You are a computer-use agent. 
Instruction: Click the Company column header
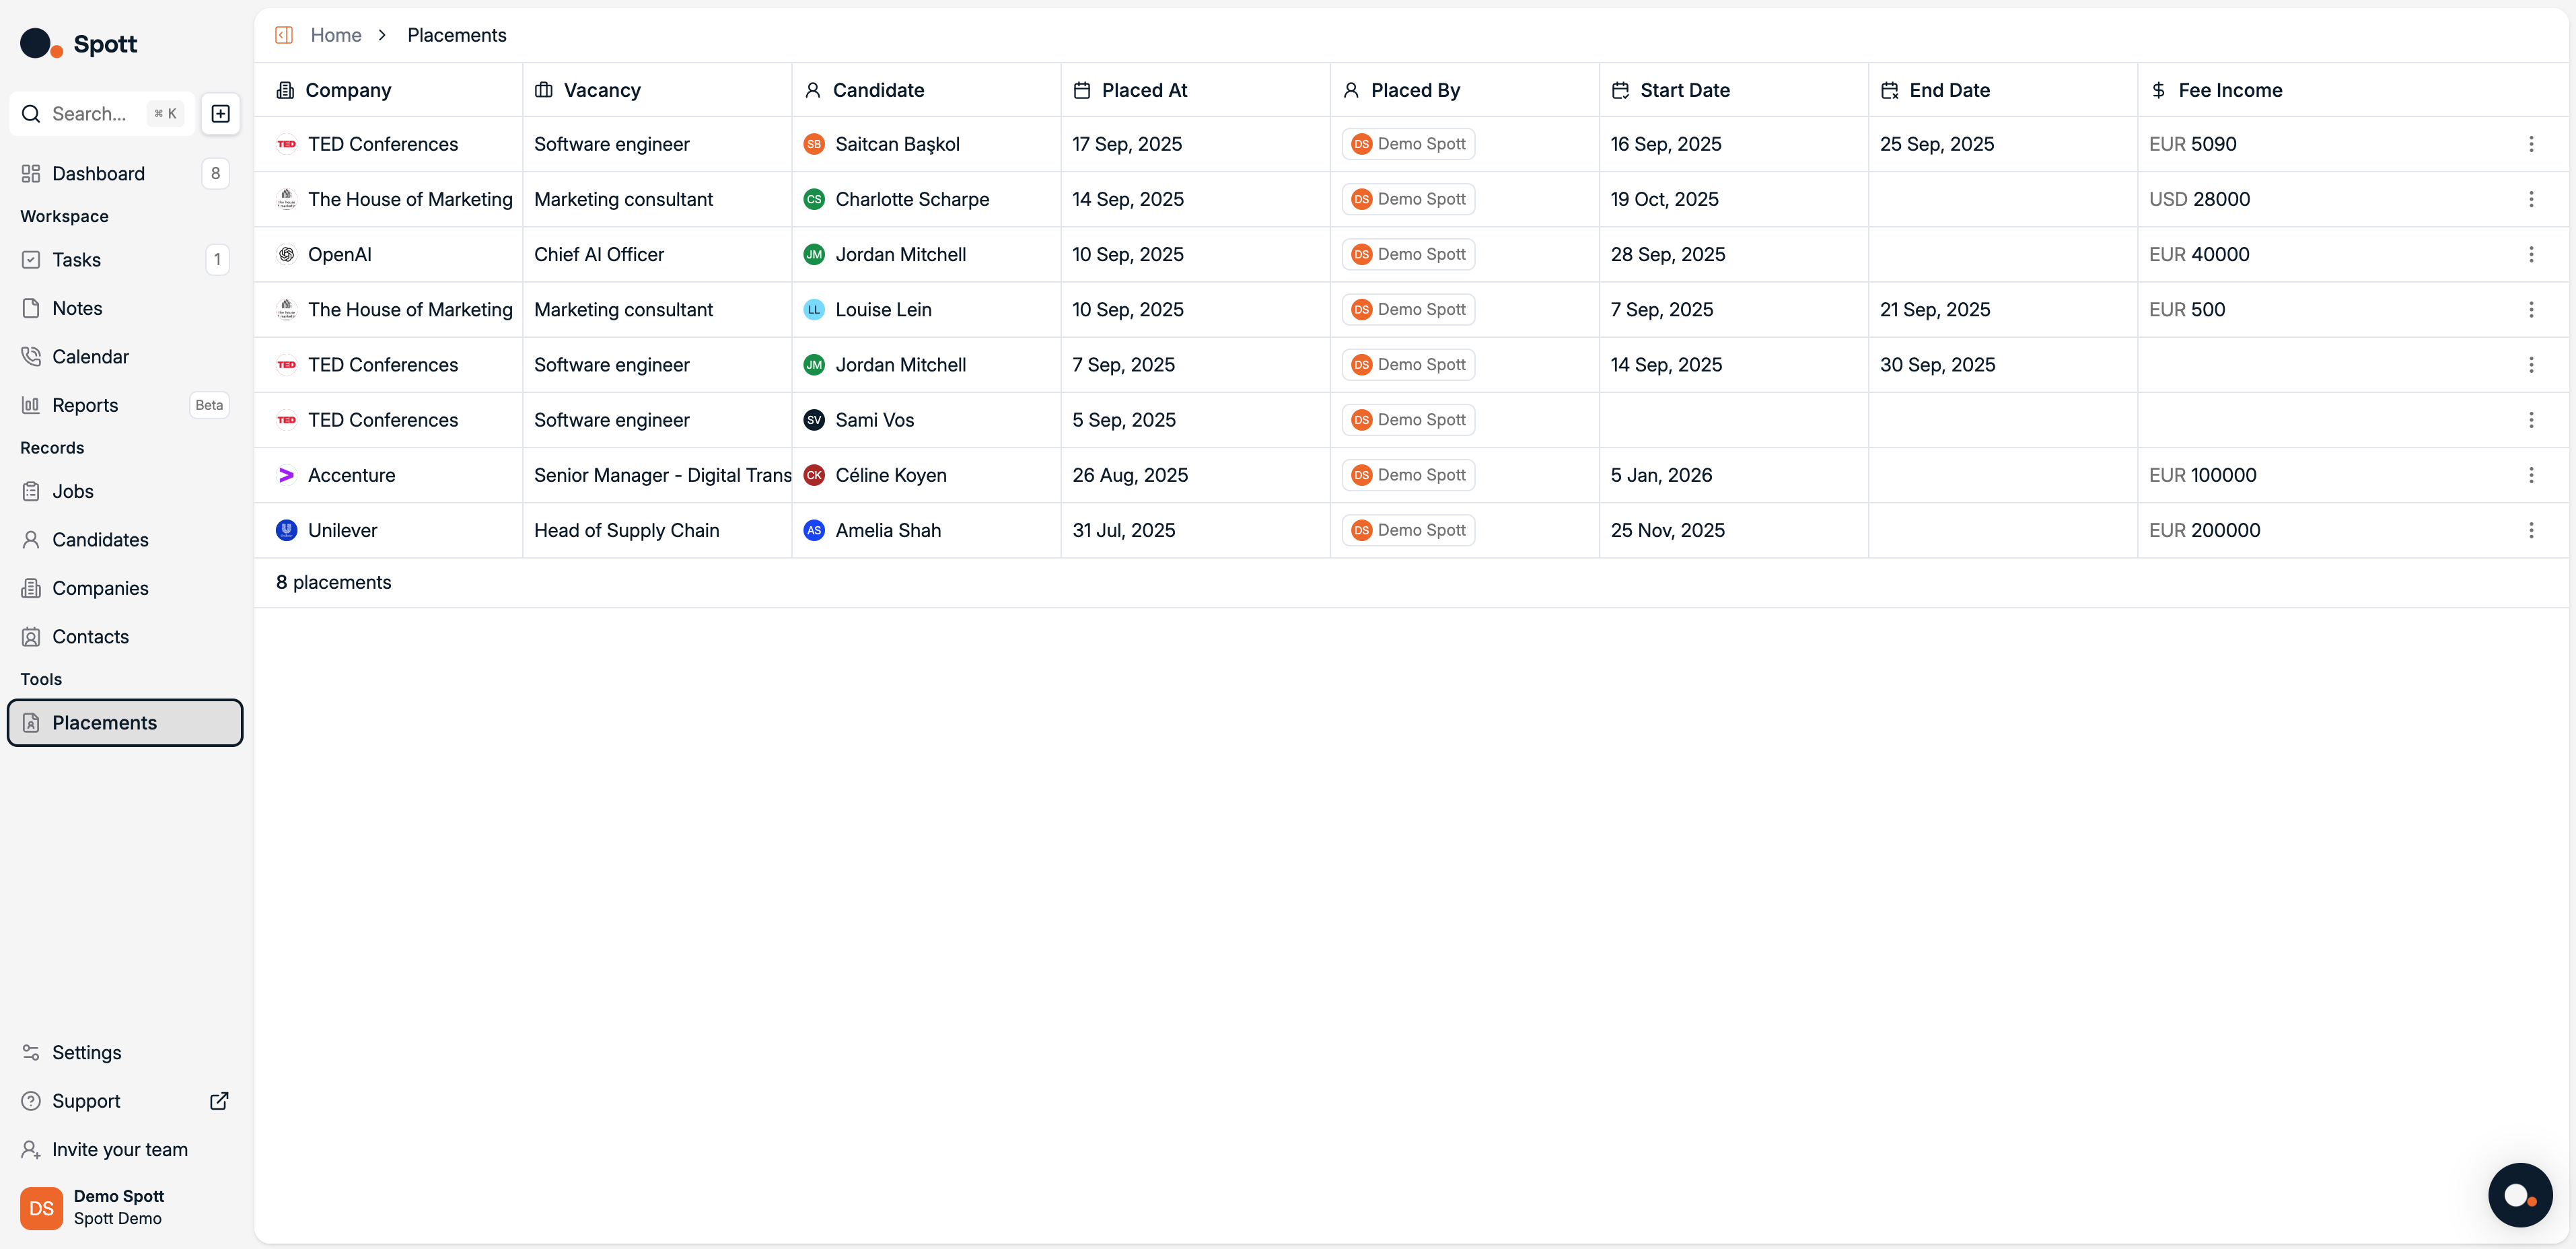tap(388, 90)
